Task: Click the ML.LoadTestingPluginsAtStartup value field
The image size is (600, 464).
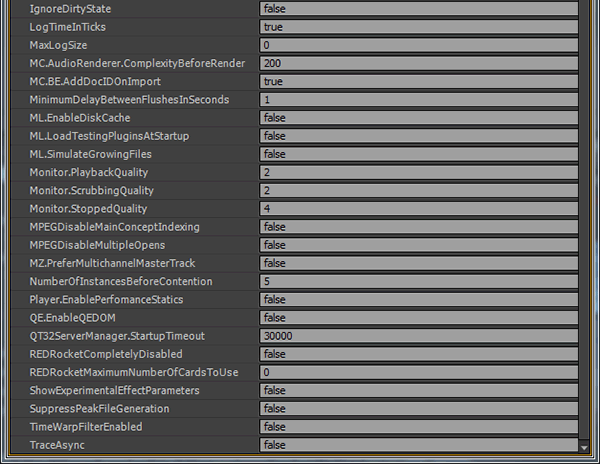Action: point(418,136)
